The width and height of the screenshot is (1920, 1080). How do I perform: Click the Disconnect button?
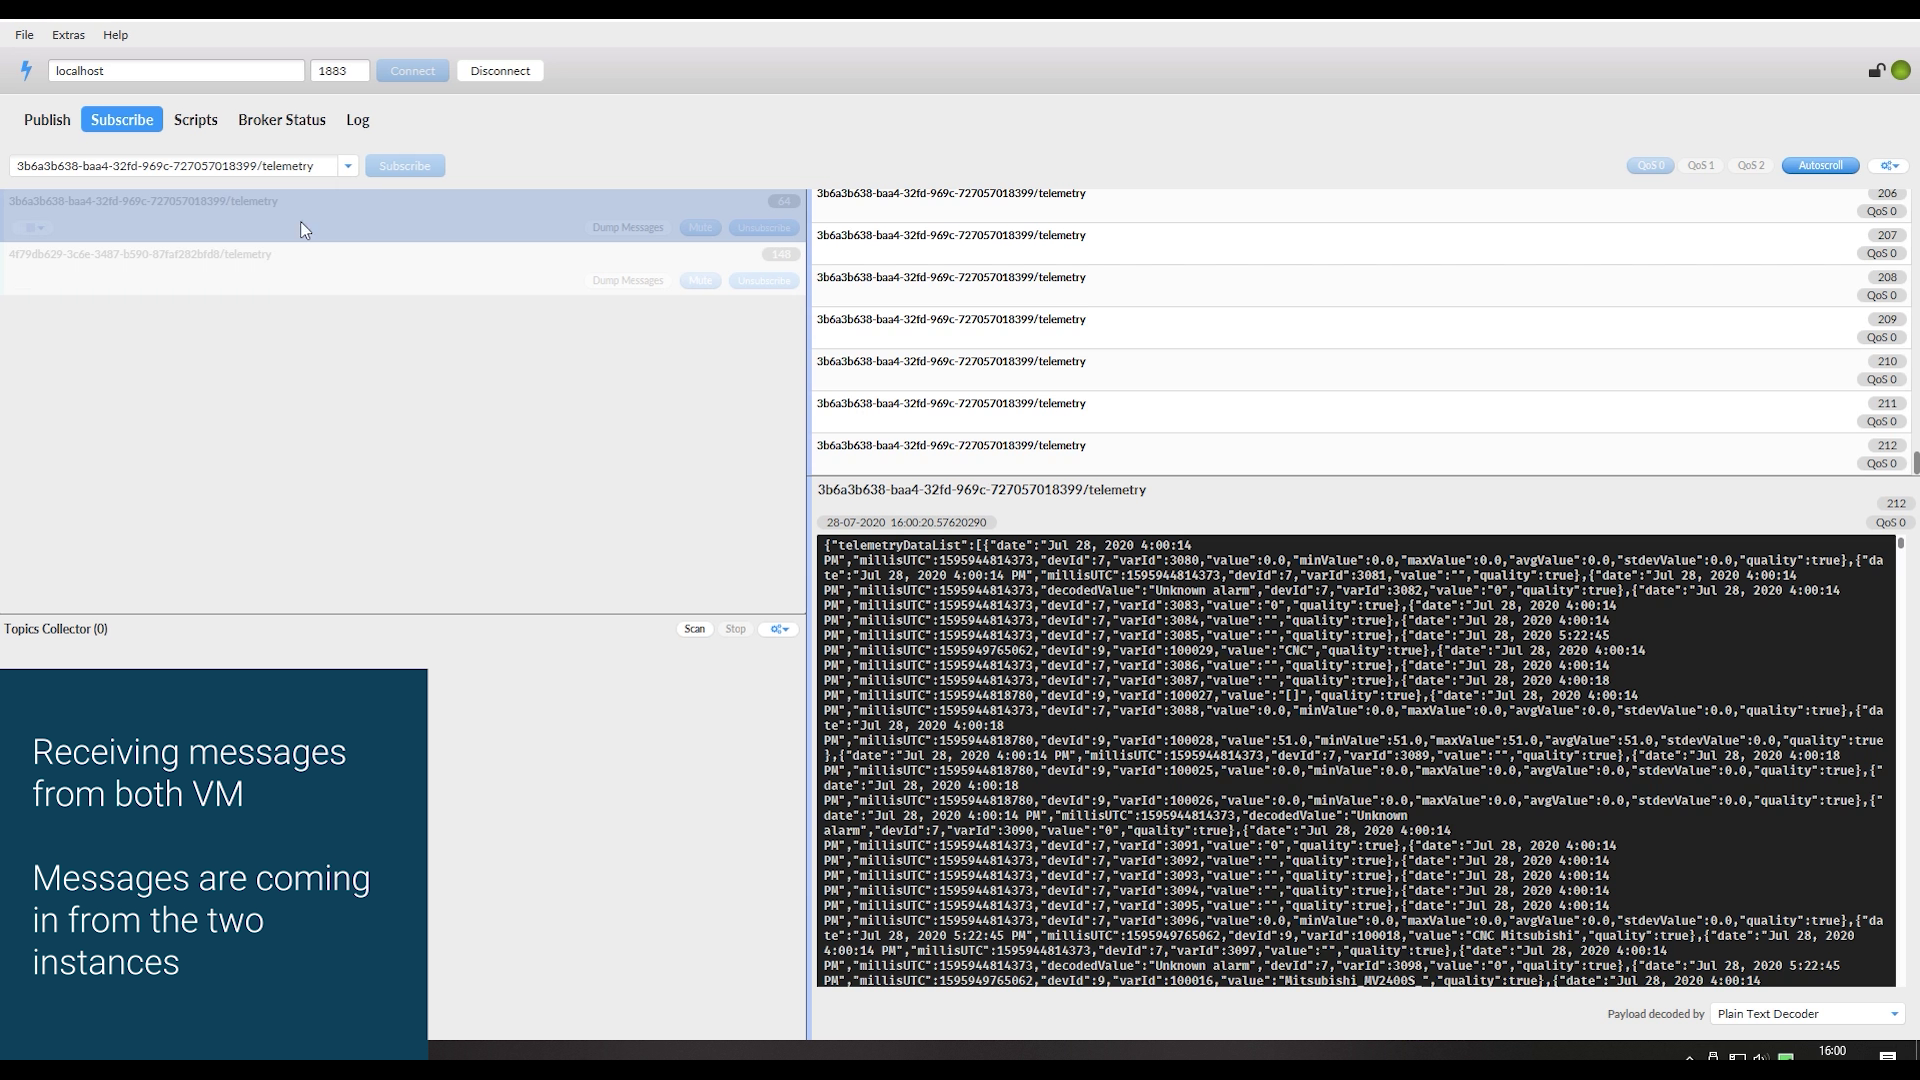(500, 71)
